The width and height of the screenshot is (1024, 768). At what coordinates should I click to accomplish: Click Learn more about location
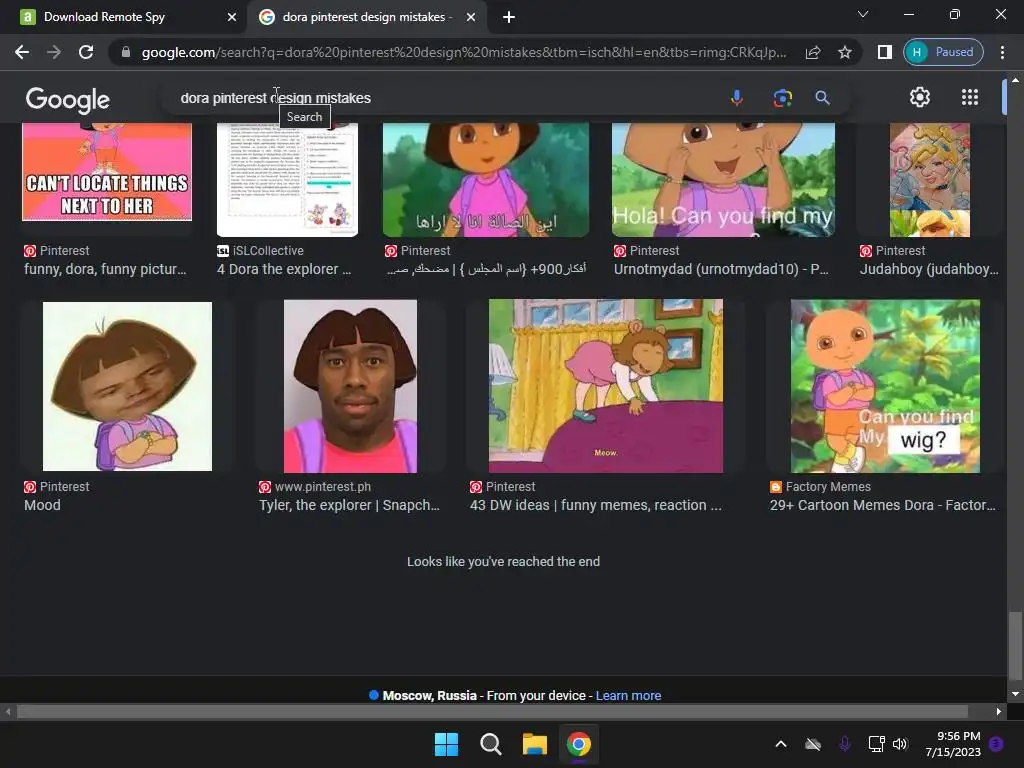point(628,696)
